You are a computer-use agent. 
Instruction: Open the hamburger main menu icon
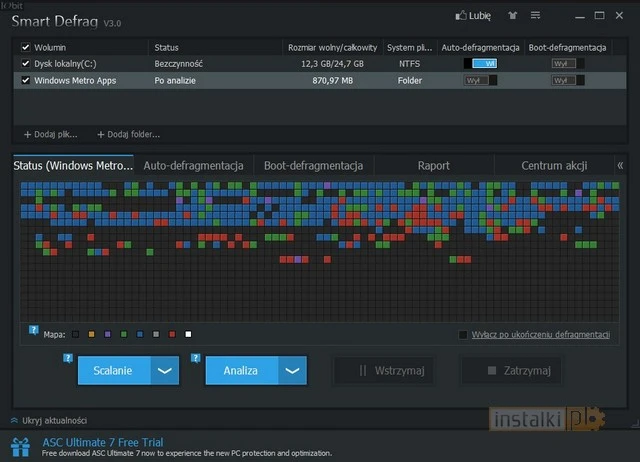(536, 15)
